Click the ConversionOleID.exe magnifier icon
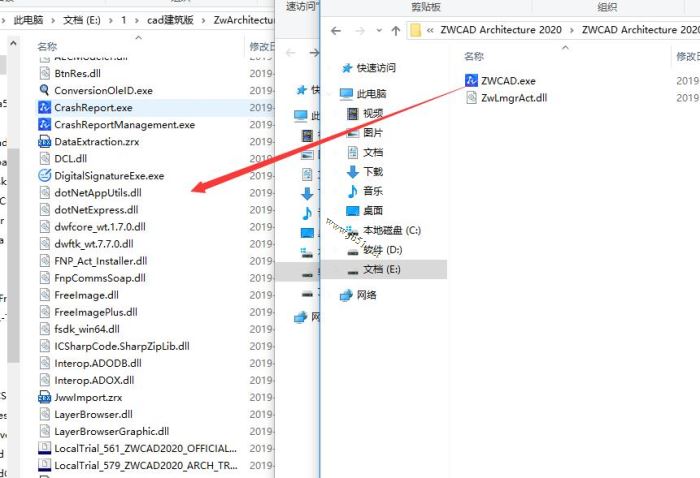Image resolution: width=700 pixels, height=478 pixels. [45, 90]
